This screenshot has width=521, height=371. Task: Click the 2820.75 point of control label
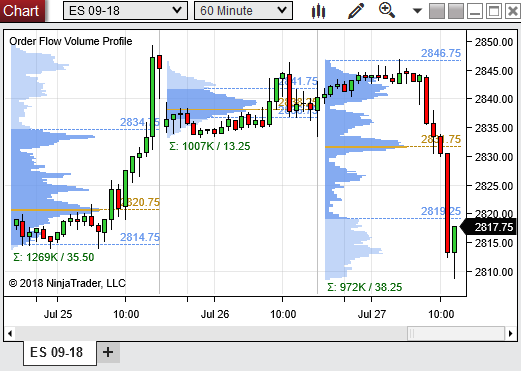tap(140, 202)
